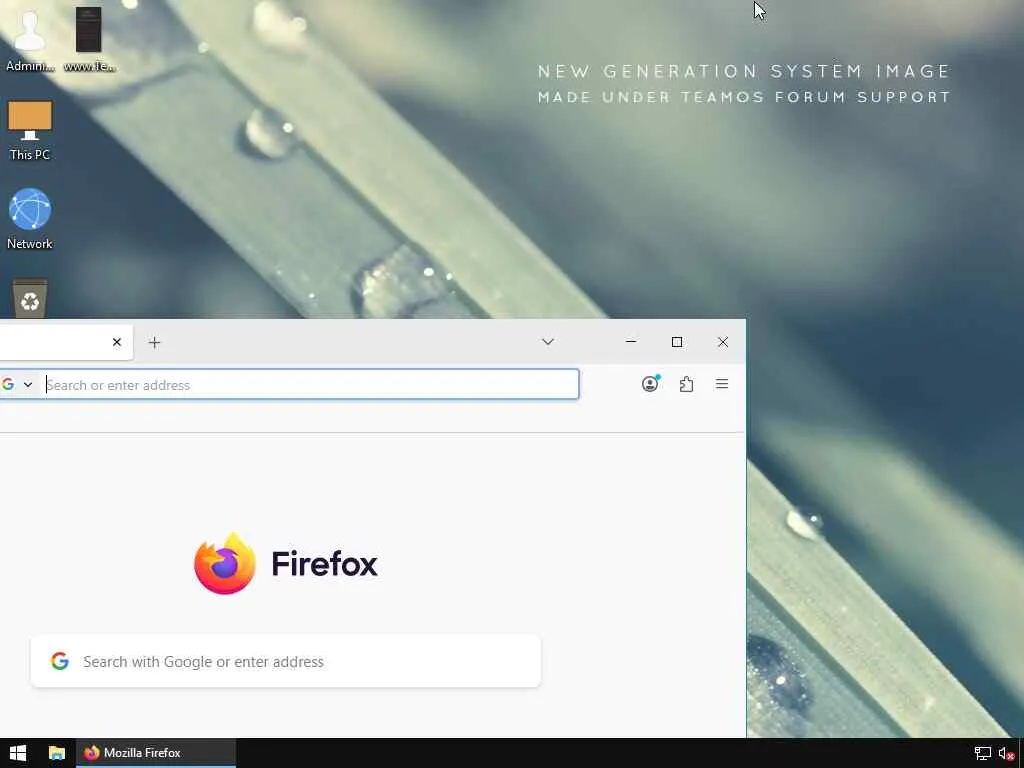Expand the List all tabs chevron
Image resolution: width=1024 pixels, height=768 pixels.
tap(548, 342)
